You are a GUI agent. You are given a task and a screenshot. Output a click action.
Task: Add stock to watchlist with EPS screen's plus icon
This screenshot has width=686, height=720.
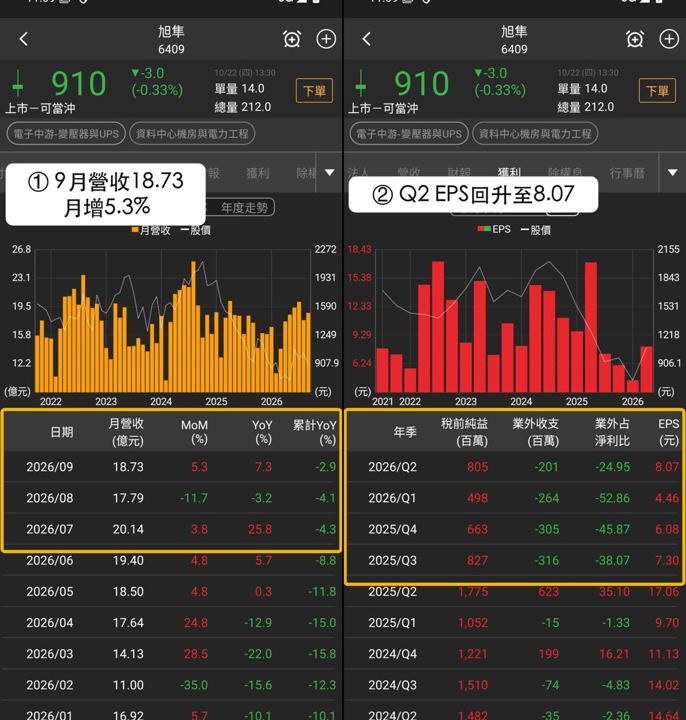pyautogui.click(x=669, y=39)
